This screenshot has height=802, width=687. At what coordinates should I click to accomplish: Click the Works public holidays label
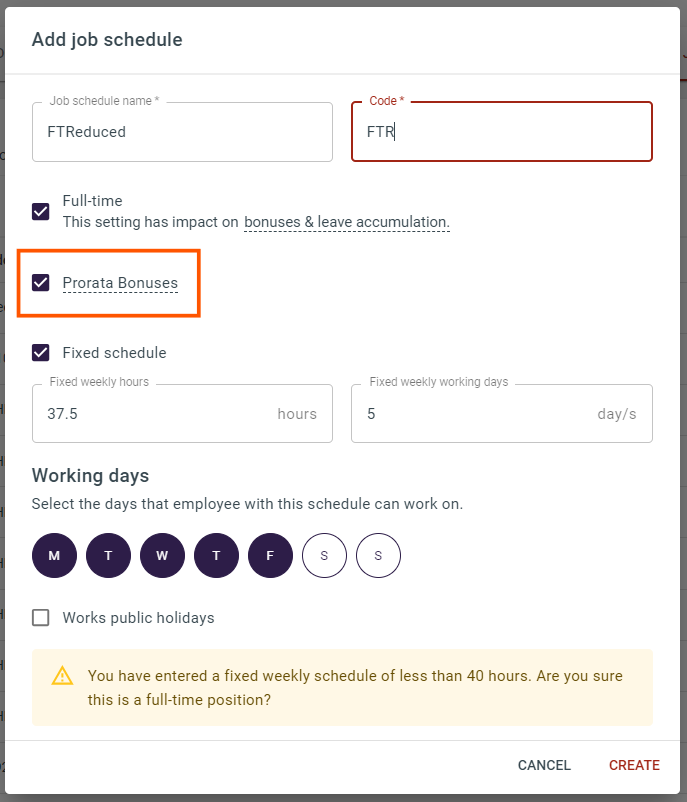138,618
